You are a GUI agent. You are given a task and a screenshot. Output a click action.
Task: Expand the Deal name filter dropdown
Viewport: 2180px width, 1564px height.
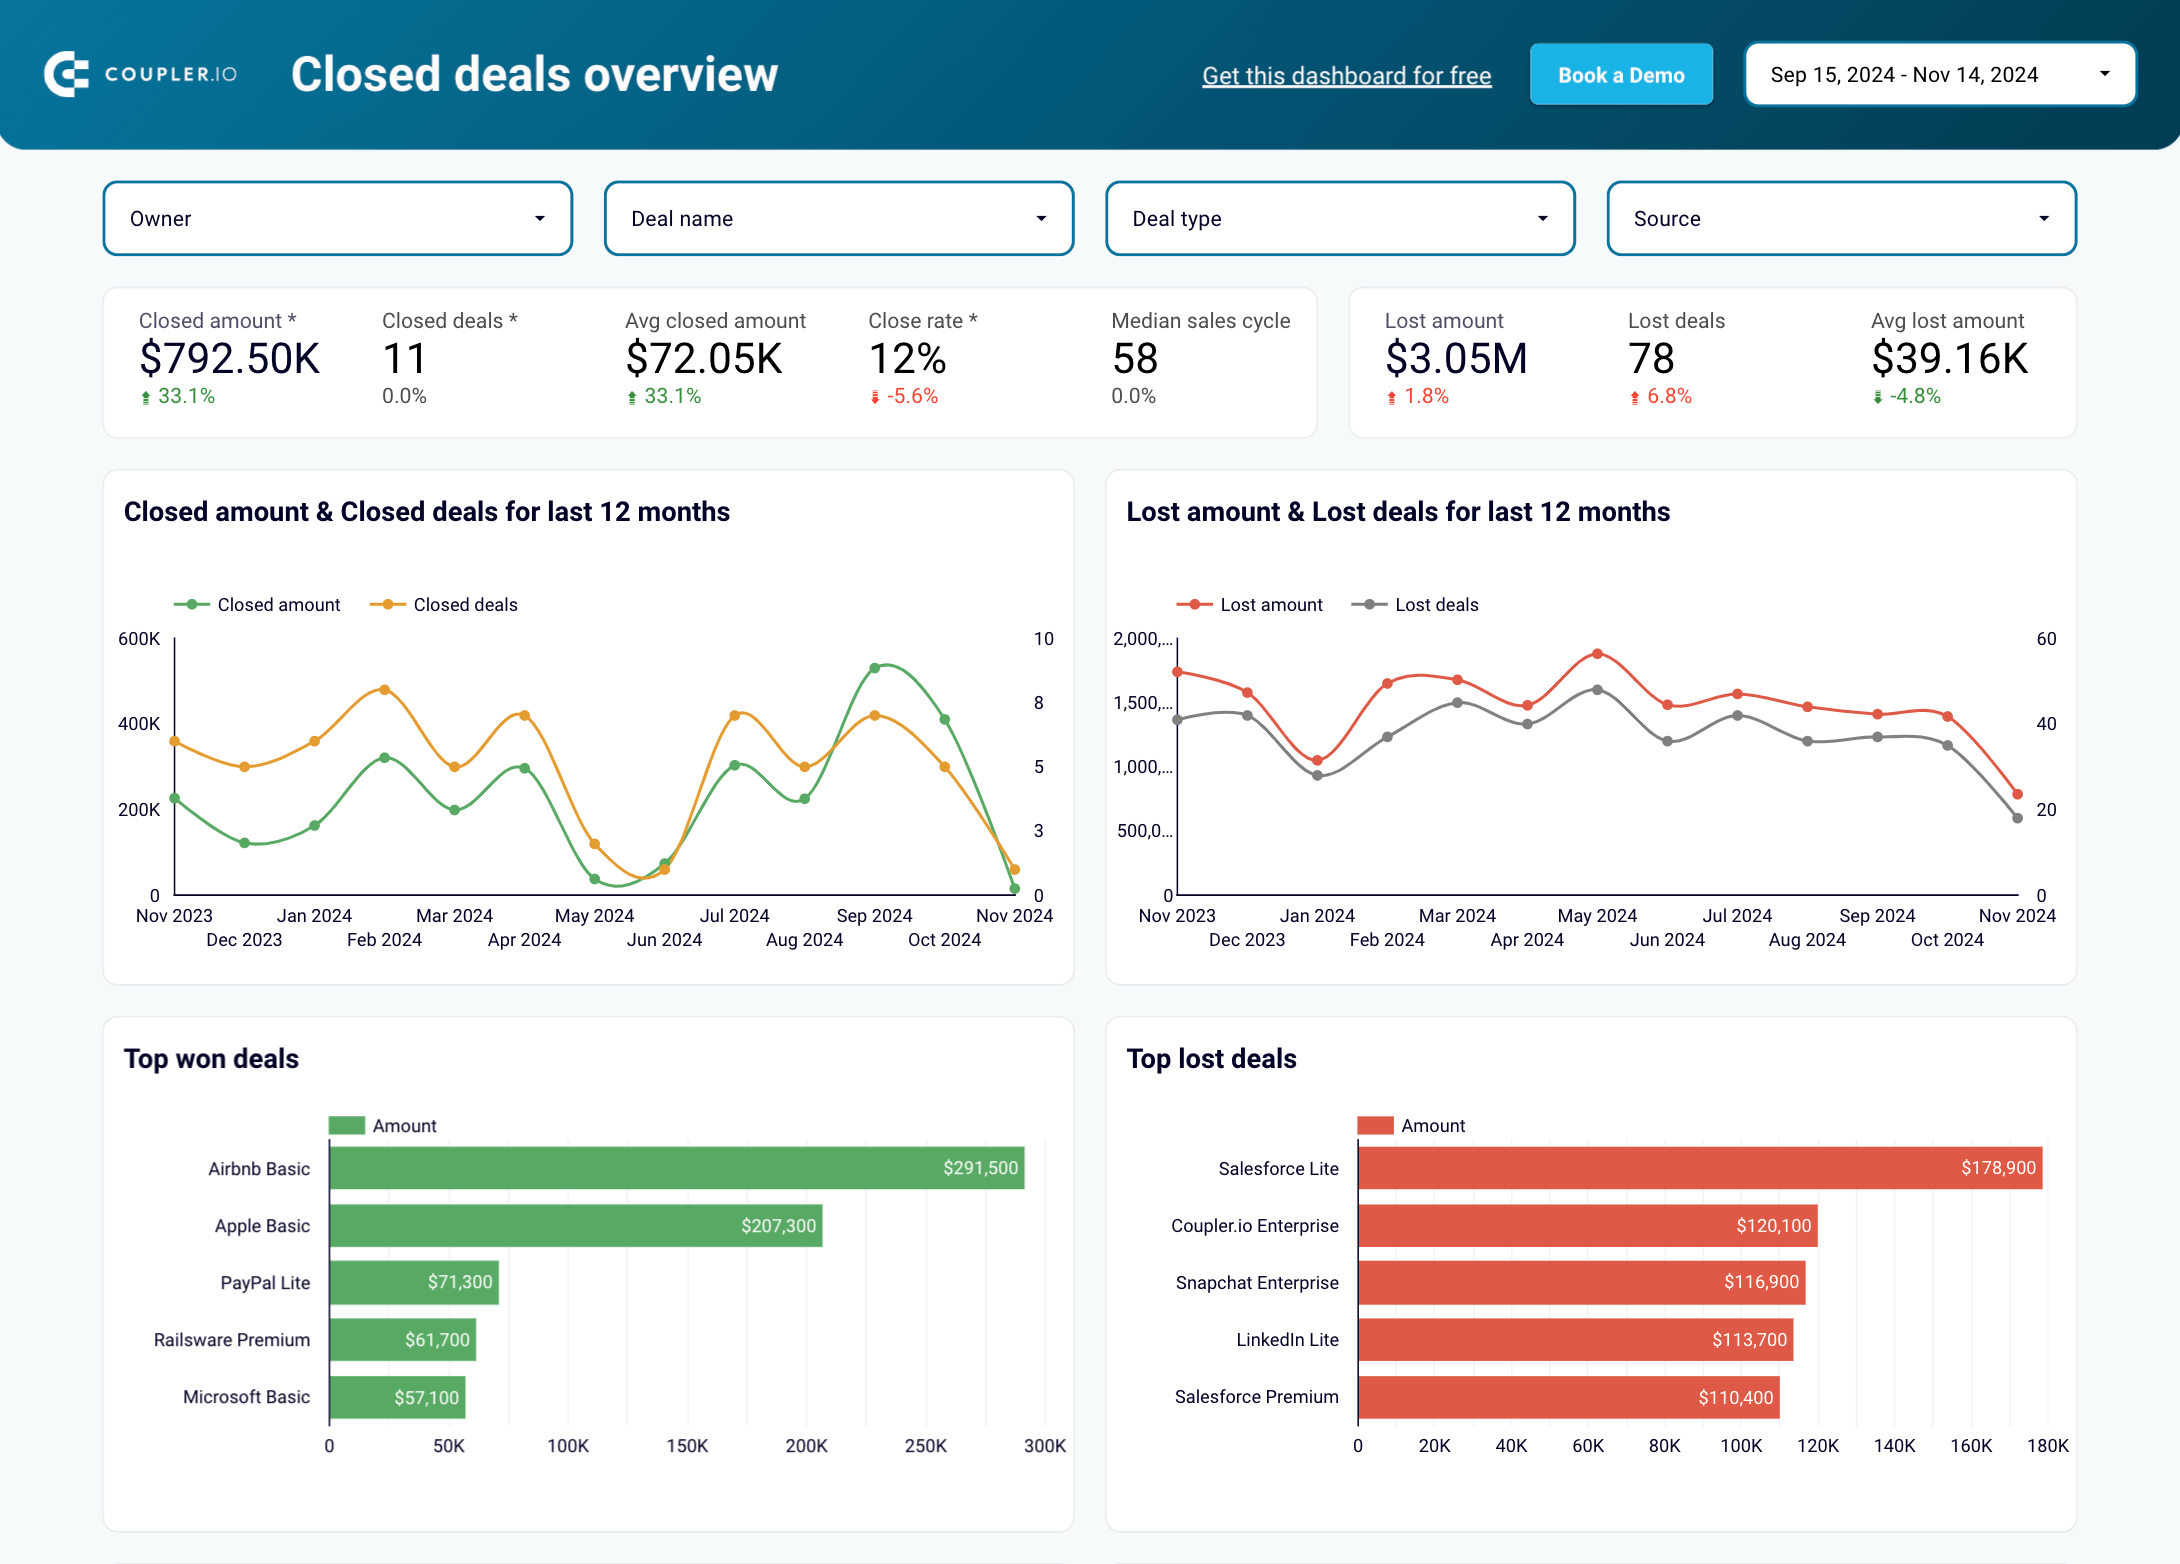click(839, 218)
